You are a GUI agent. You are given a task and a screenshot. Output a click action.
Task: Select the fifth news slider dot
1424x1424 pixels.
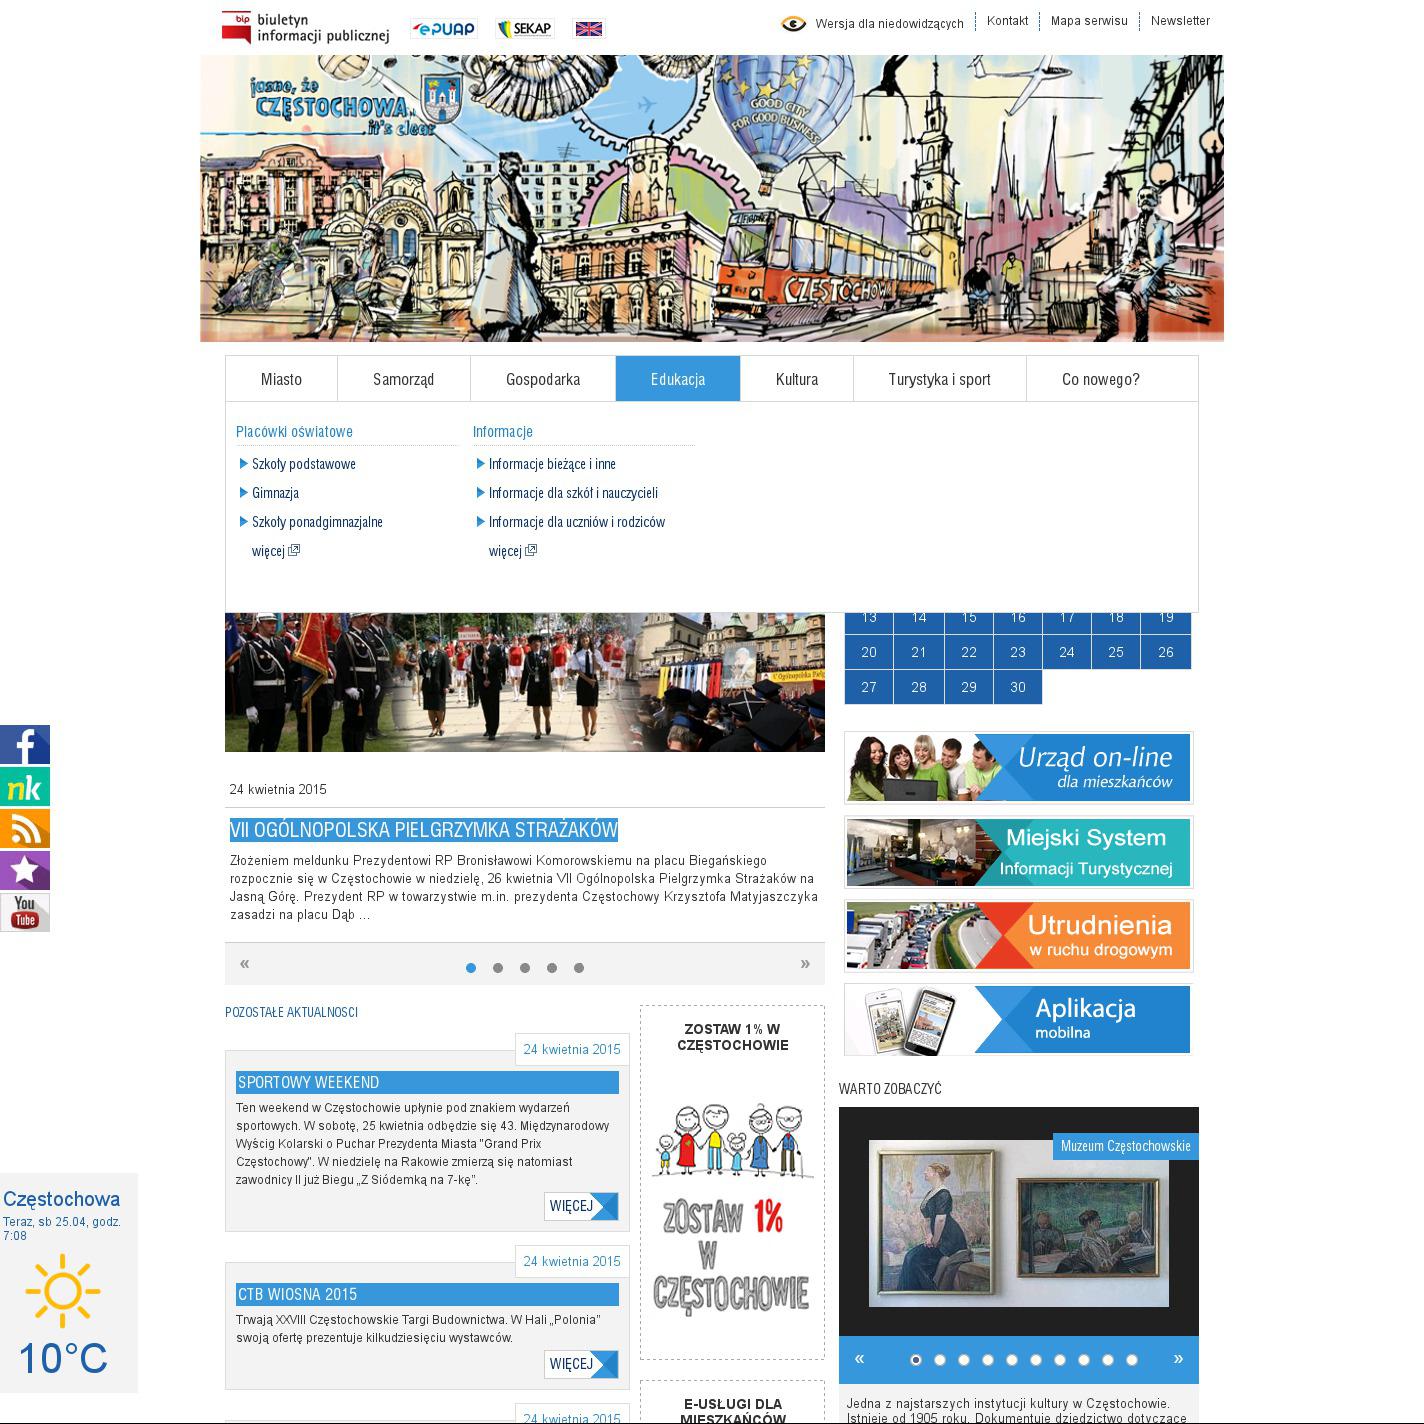(579, 968)
